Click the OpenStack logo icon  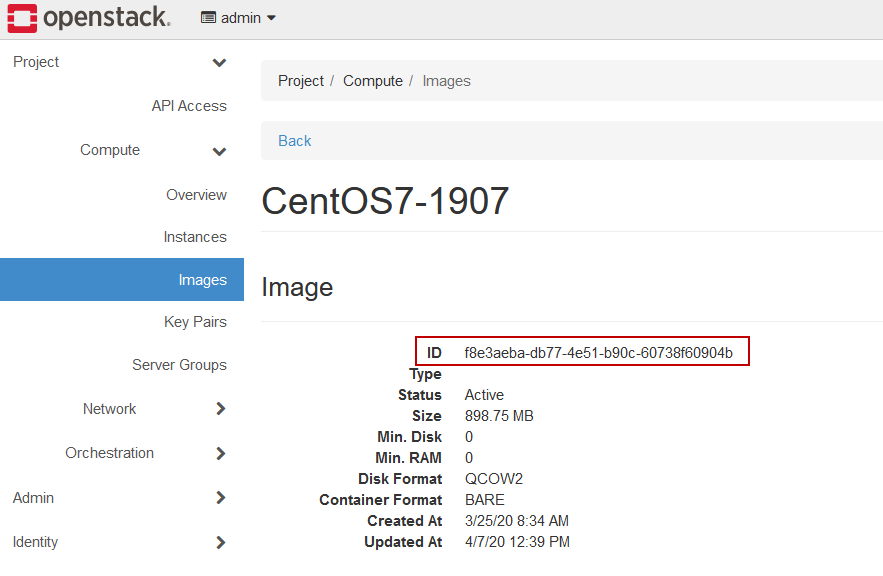click(22, 18)
